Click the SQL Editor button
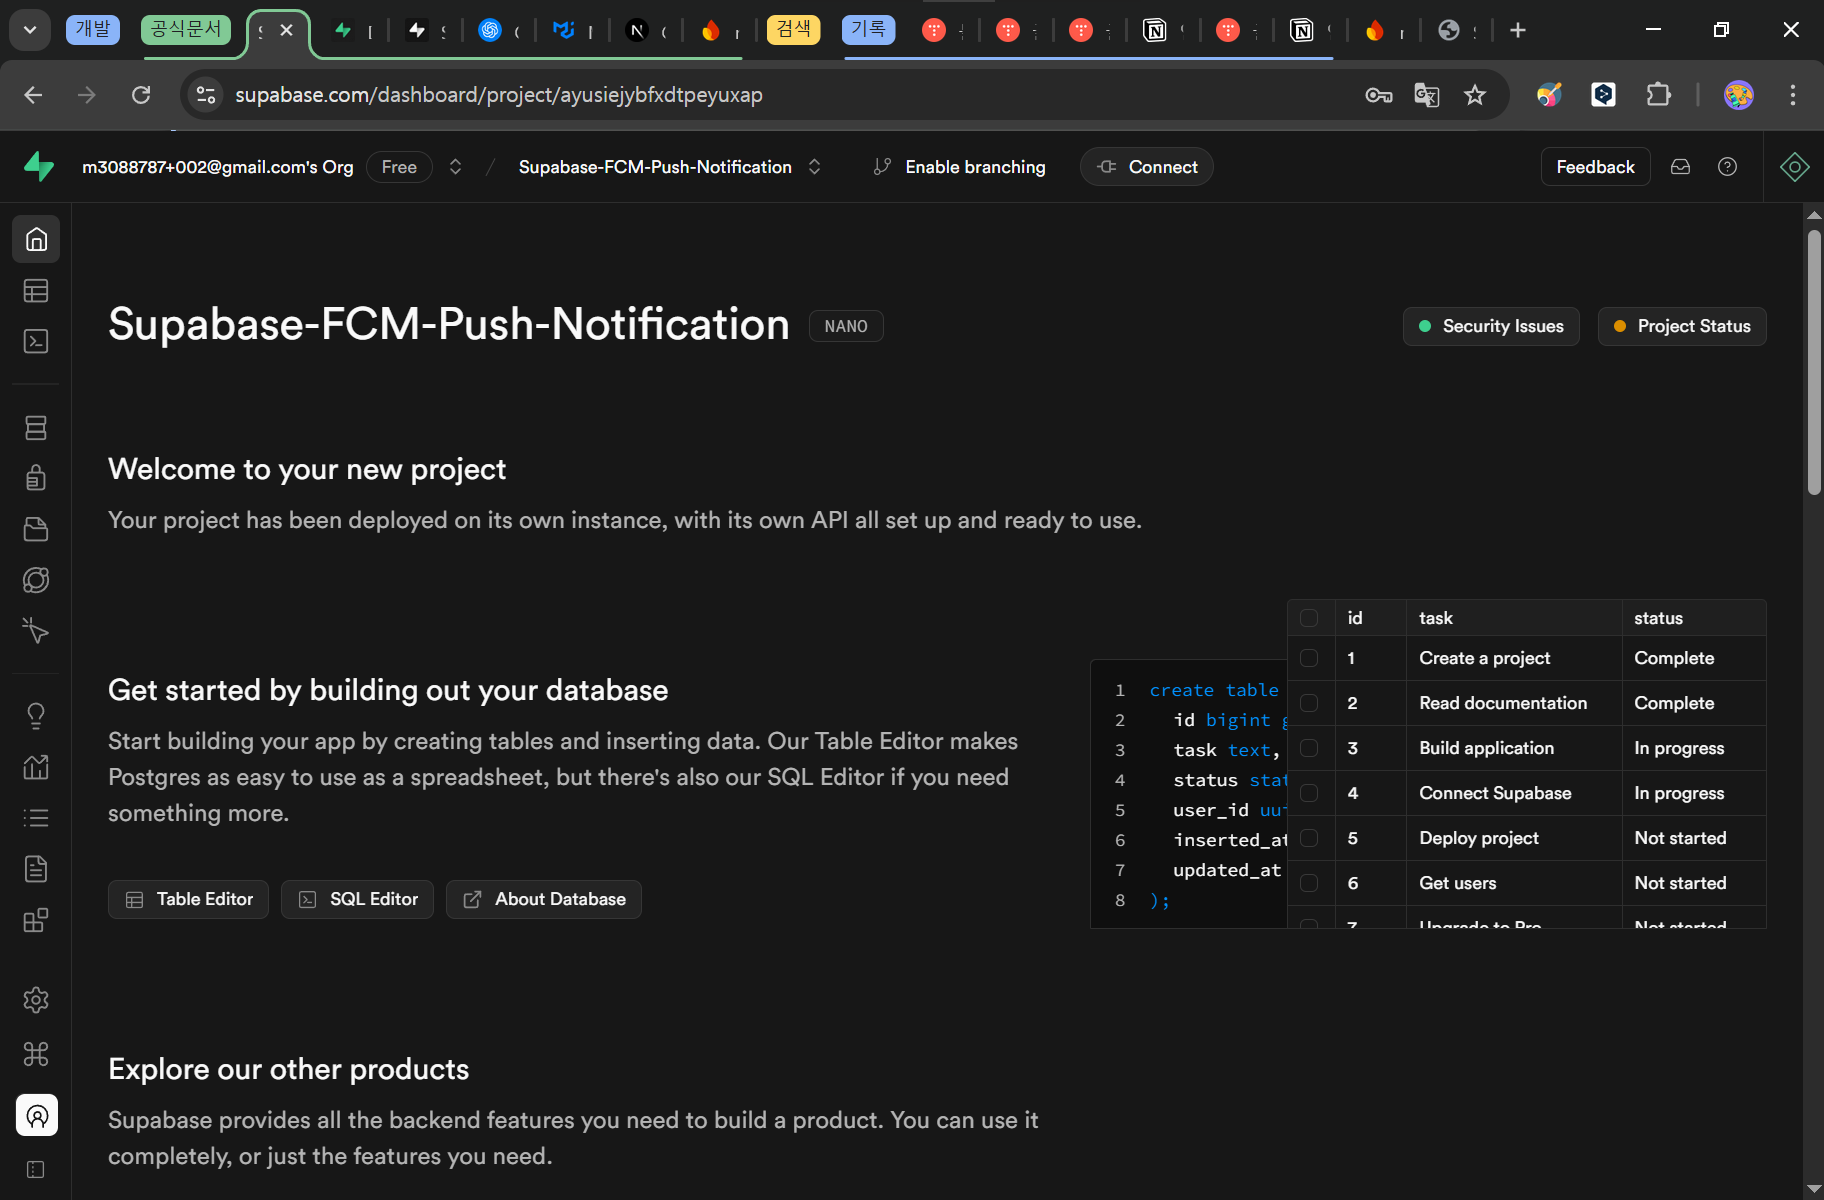The height and width of the screenshot is (1200, 1824). point(357,899)
